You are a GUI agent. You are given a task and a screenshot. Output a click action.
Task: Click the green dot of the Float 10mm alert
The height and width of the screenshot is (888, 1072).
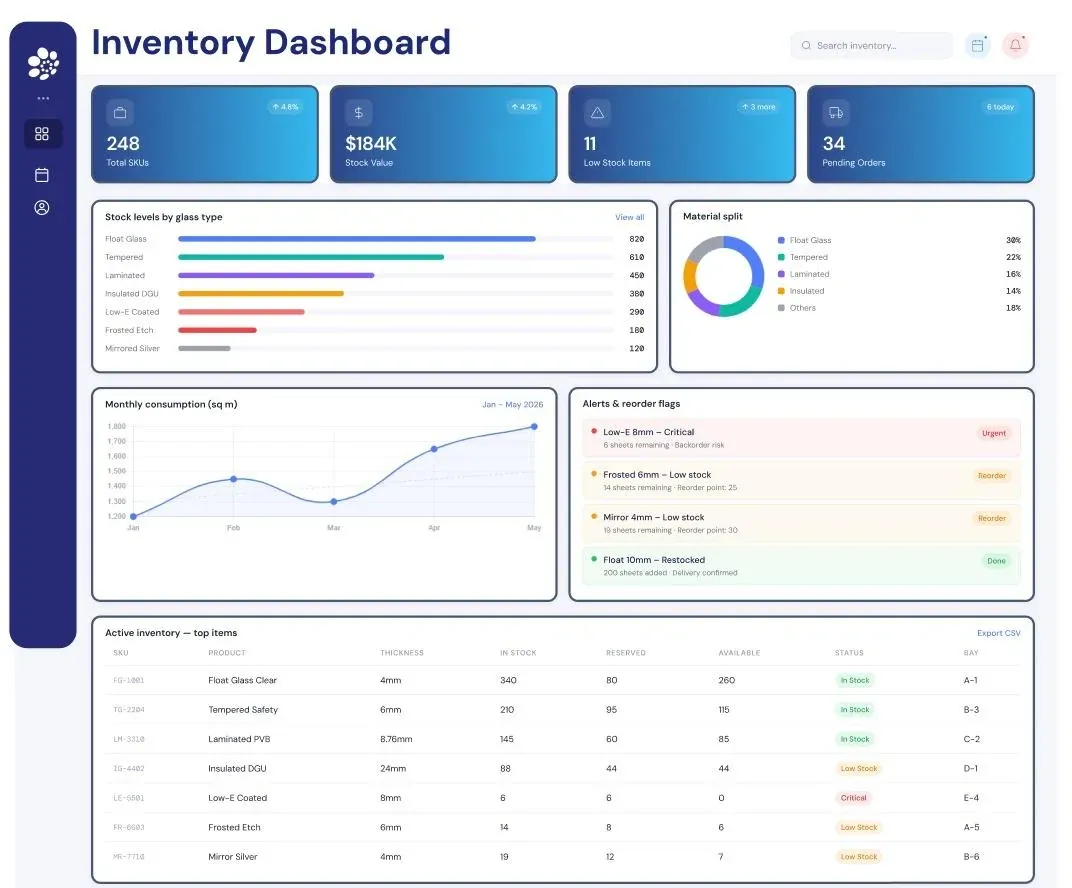(x=593, y=559)
